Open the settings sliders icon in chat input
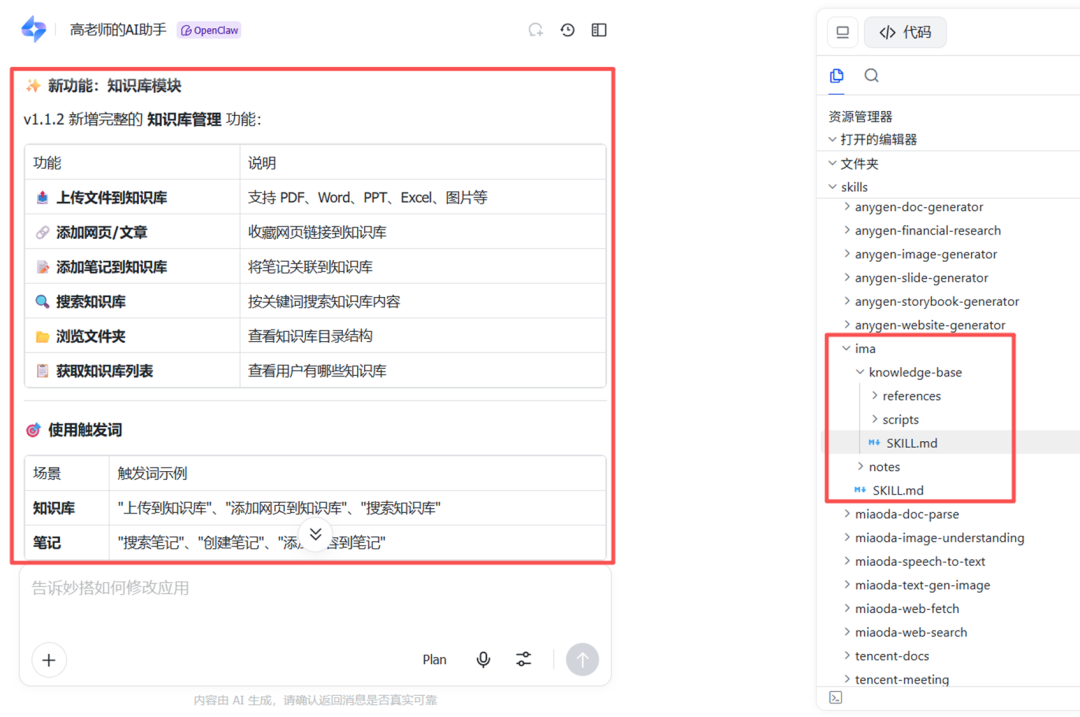The height and width of the screenshot is (717, 1080). pyautogui.click(x=524, y=659)
